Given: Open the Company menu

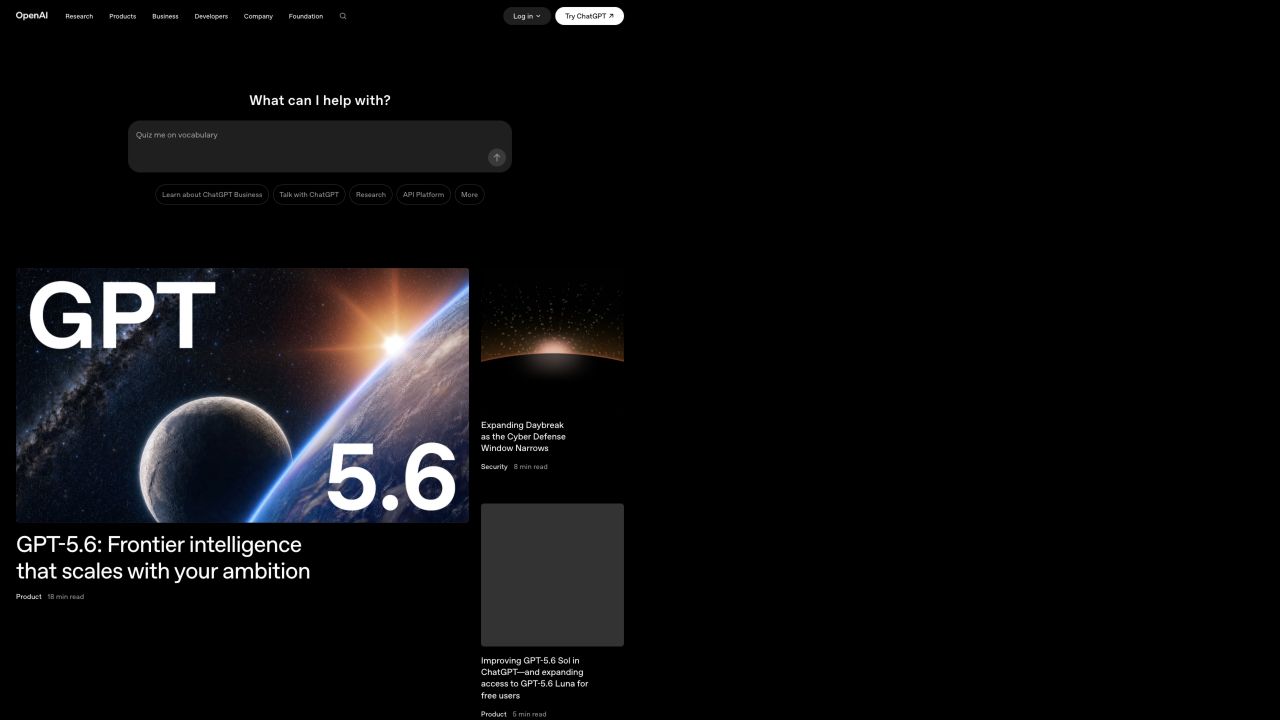Looking at the screenshot, I should (x=258, y=16).
